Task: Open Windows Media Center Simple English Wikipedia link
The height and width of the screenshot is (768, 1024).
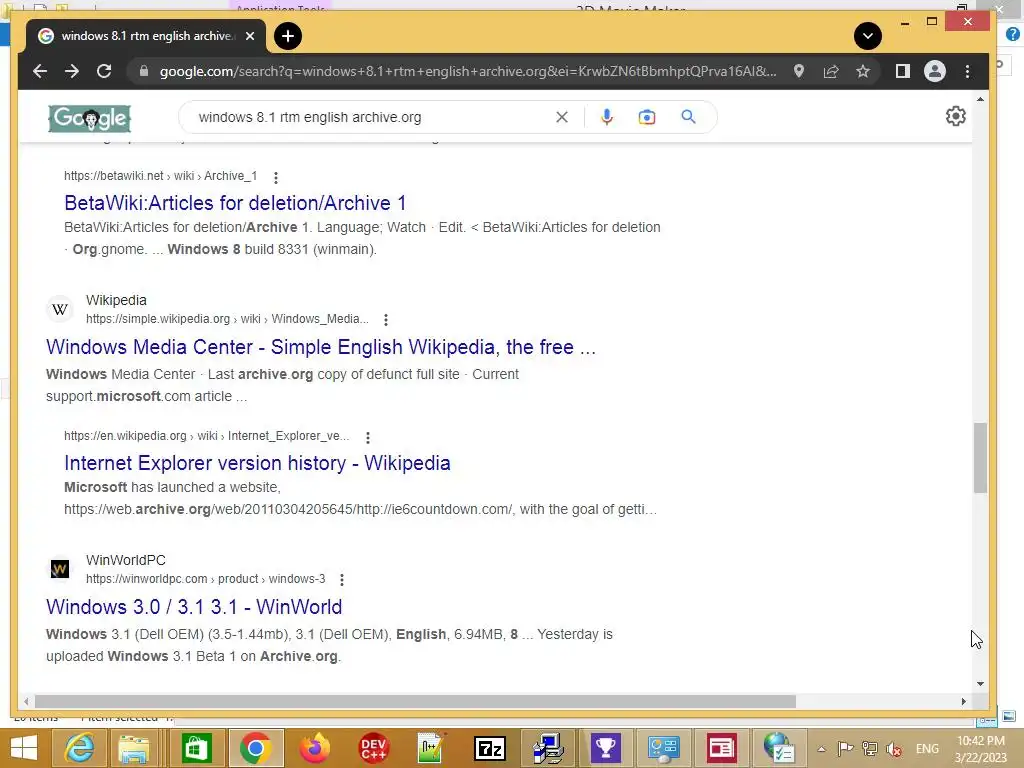Action: (x=321, y=347)
